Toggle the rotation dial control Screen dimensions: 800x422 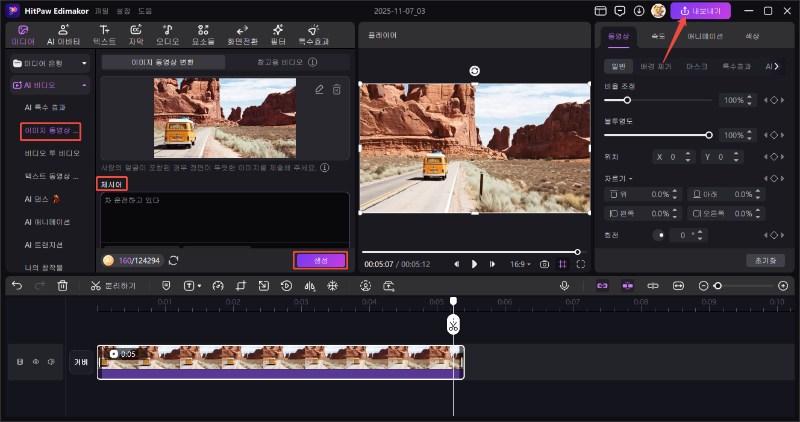pyautogui.click(x=659, y=235)
